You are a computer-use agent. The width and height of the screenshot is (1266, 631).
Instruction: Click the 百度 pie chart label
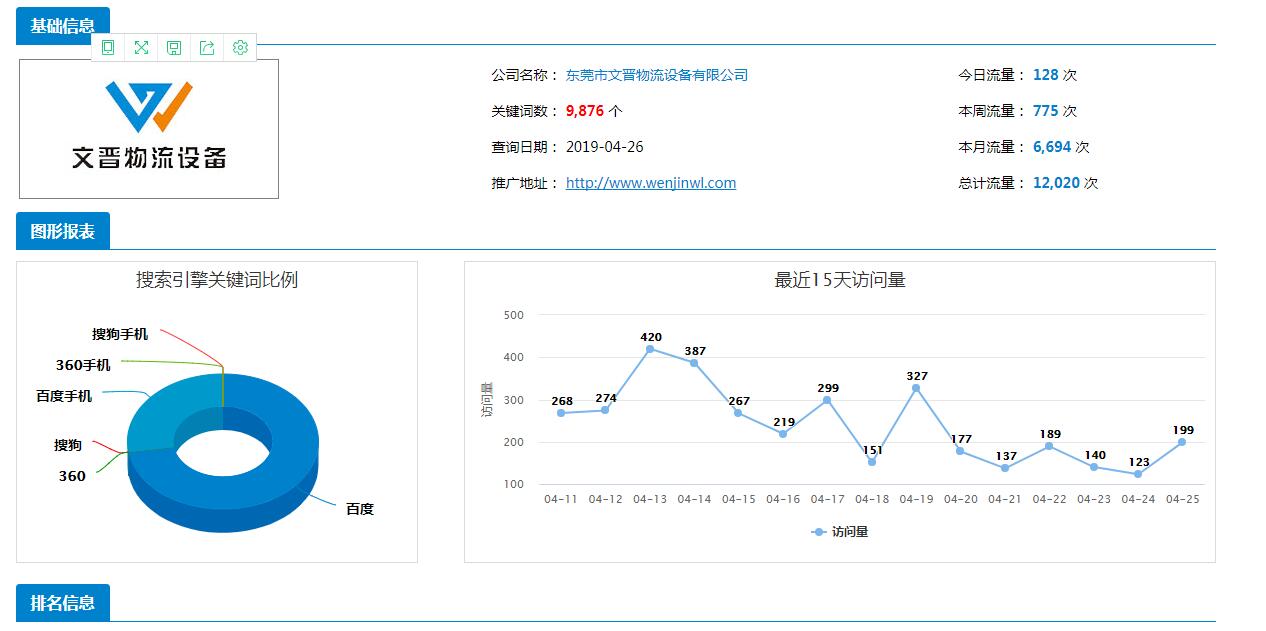click(360, 509)
